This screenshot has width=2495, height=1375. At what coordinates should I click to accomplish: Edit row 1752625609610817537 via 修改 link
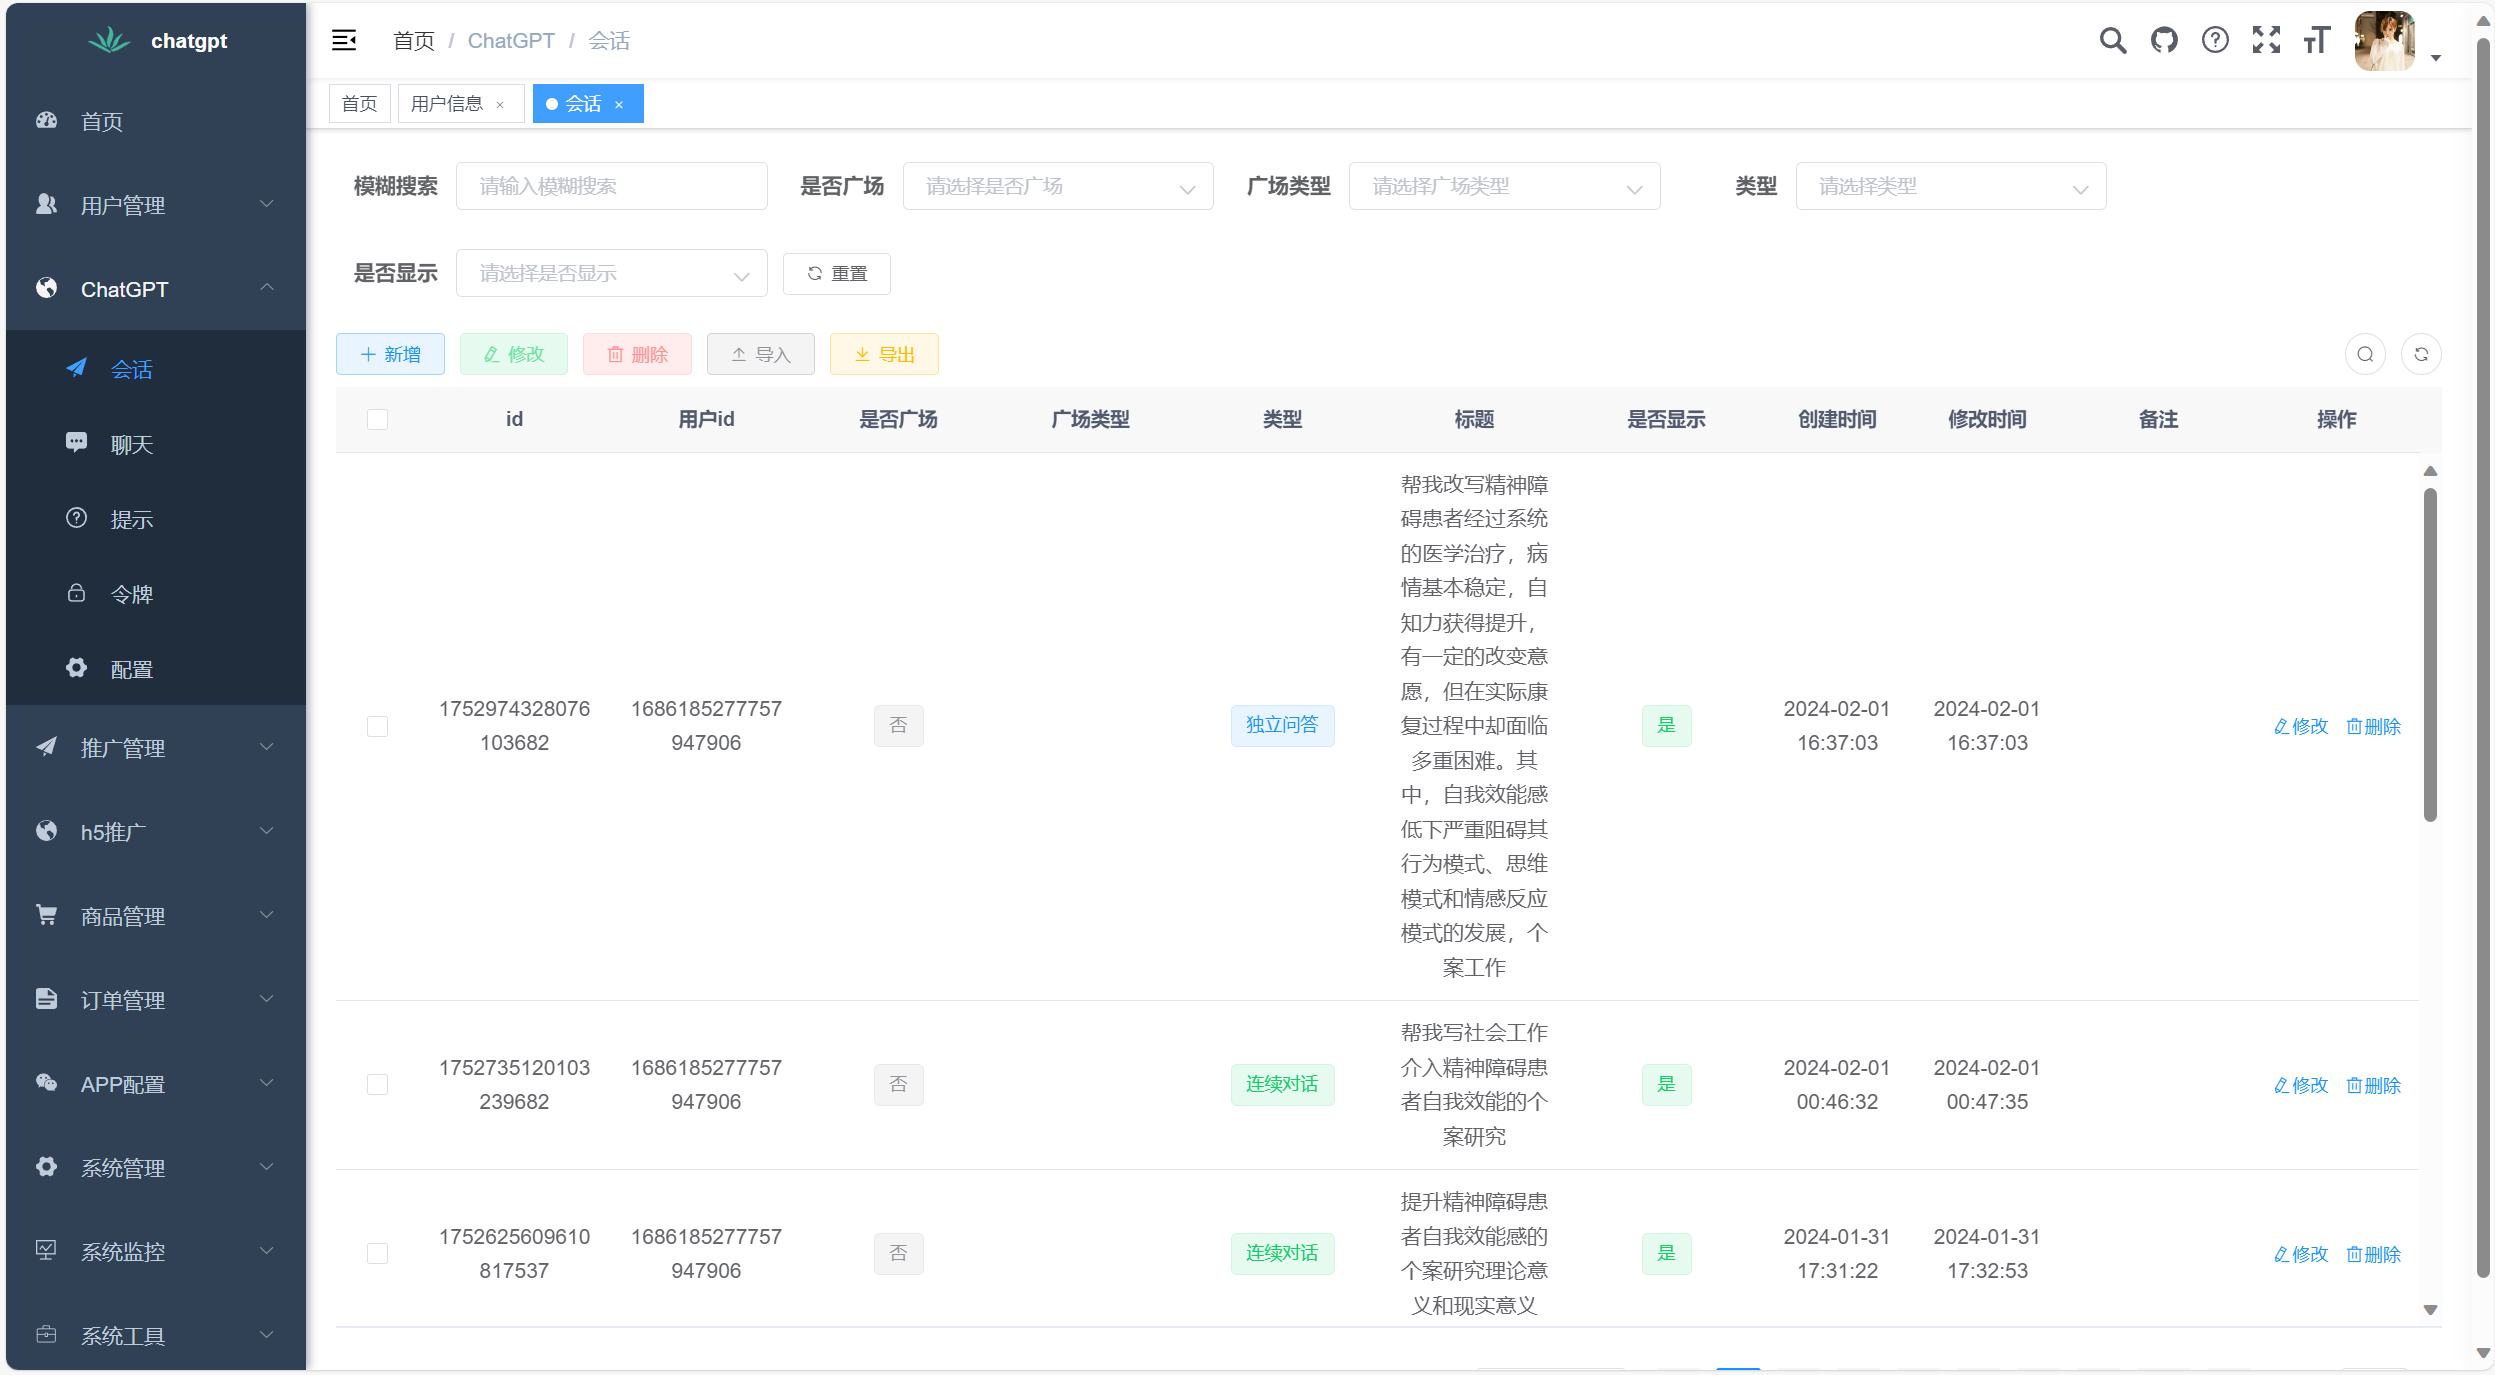coord(2301,1254)
